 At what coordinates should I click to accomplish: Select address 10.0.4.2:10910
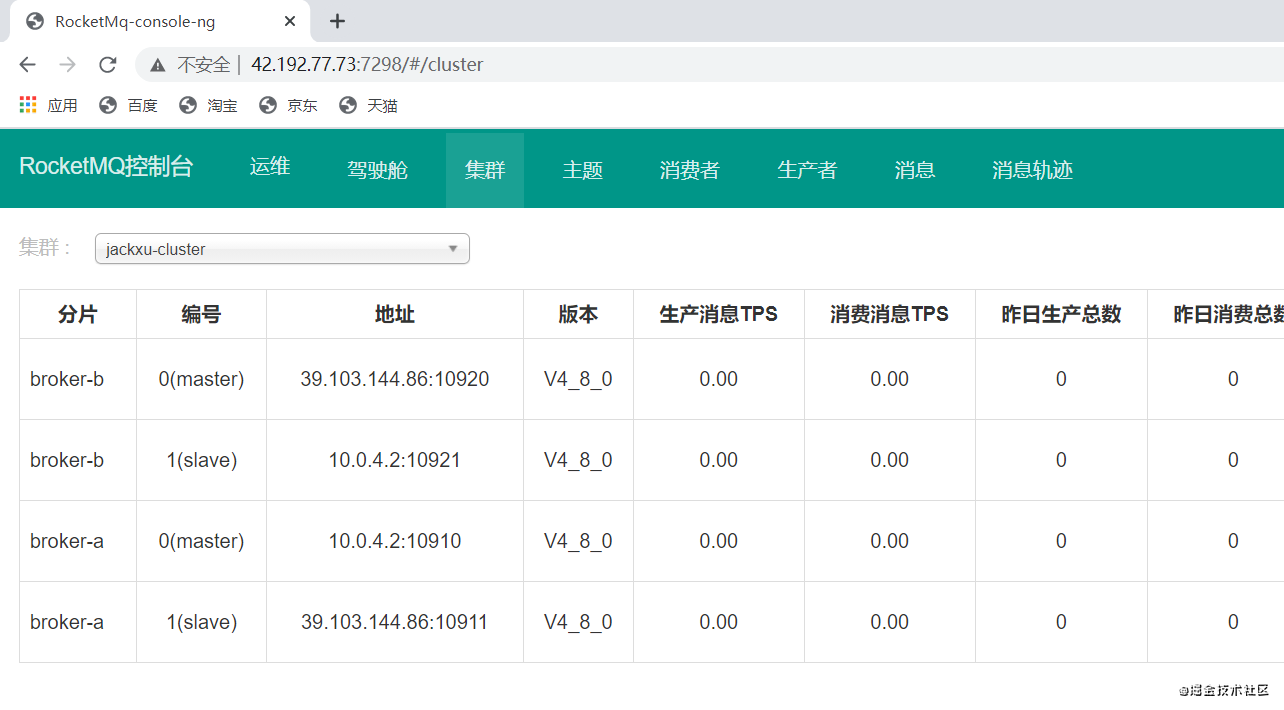(395, 541)
